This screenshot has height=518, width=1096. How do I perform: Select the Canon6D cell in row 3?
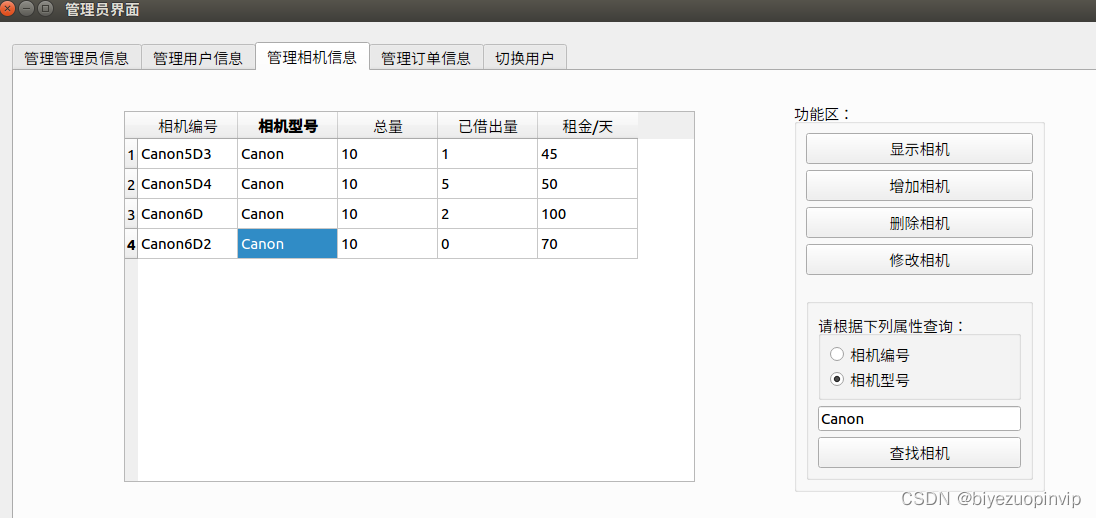click(x=187, y=214)
